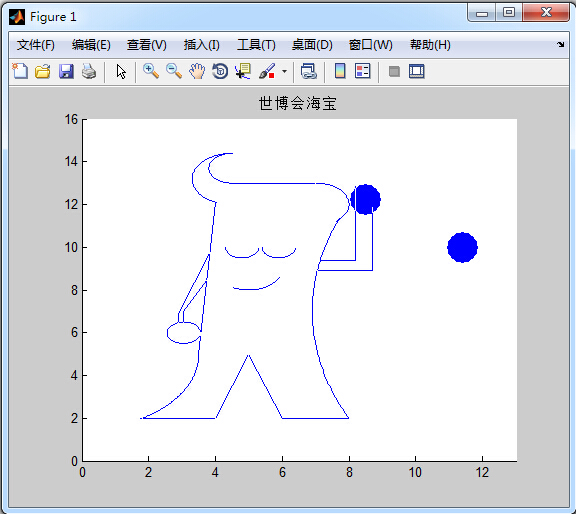This screenshot has height=514, width=576.
Task: Save figure with the floppy disk icon
Action: pos(66,71)
